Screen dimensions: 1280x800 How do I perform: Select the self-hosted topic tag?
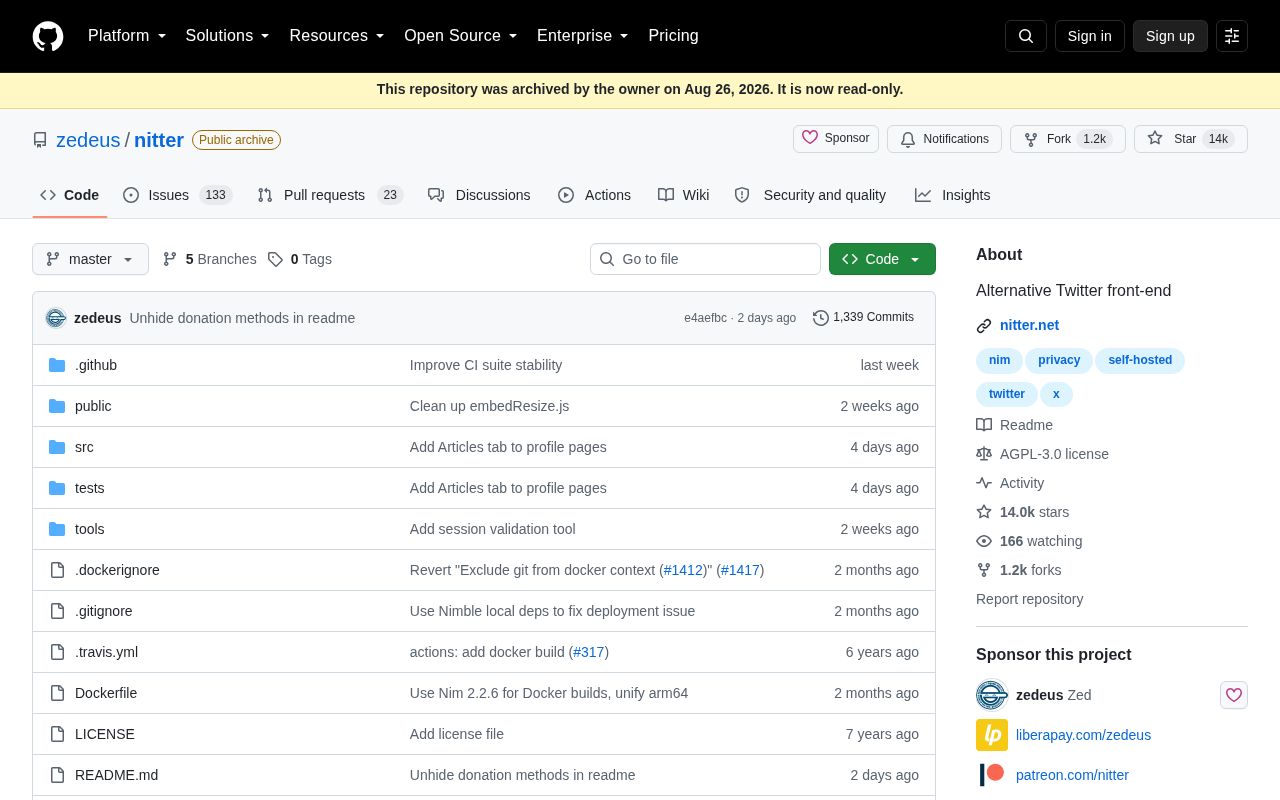[x=1140, y=361]
